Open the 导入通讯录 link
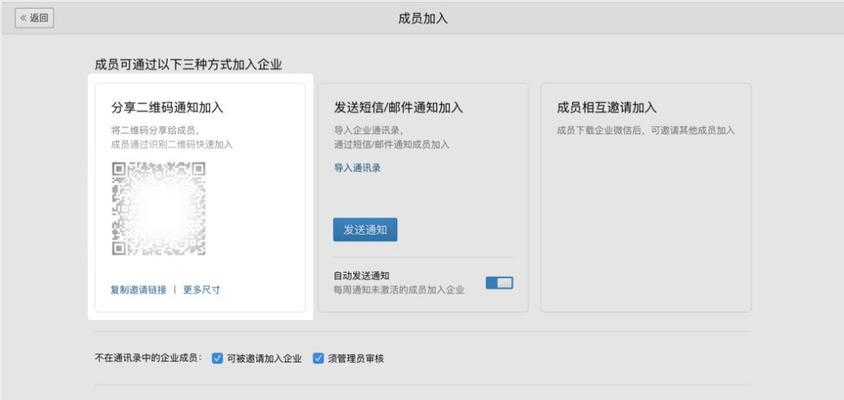844x400 pixels. coord(357,168)
